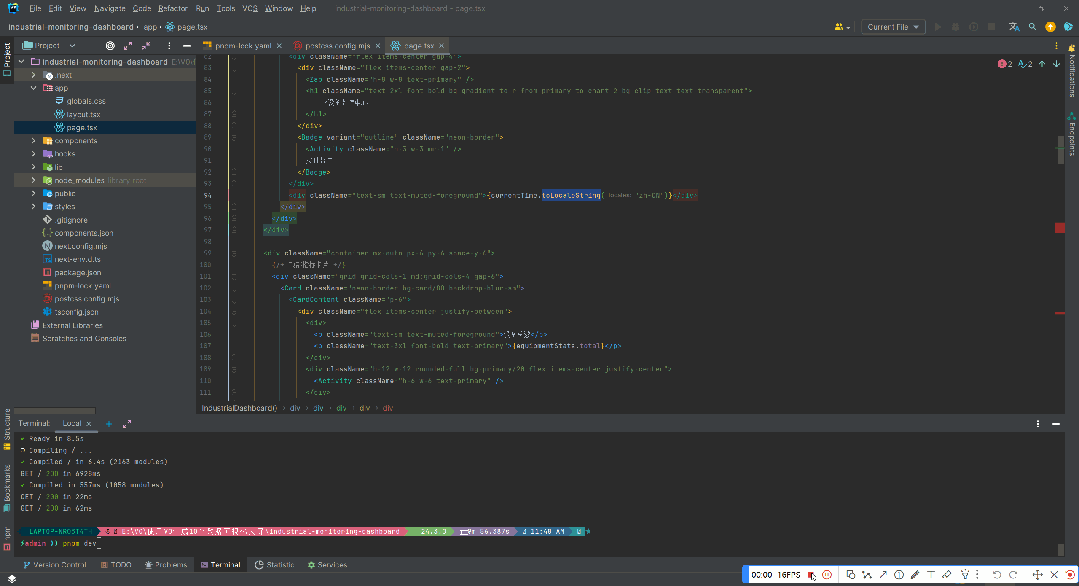1079x586 pixels.
Task: Open package.json in project tree
Action: point(78,272)
